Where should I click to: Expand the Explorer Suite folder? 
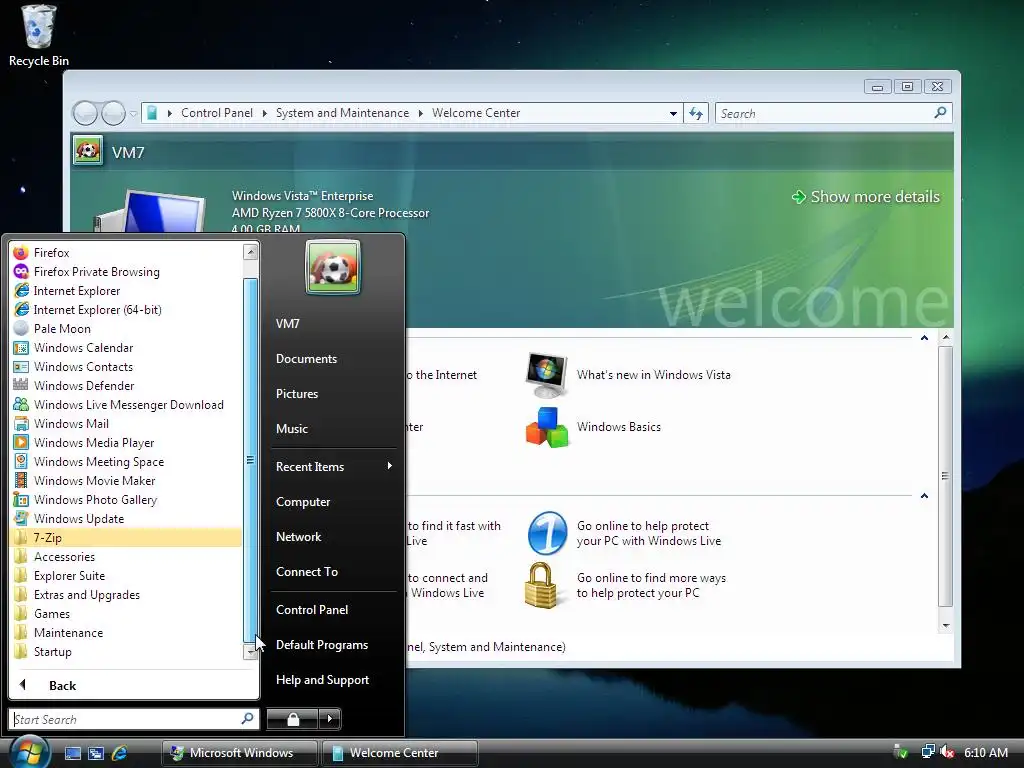click(x=126, y=575)
